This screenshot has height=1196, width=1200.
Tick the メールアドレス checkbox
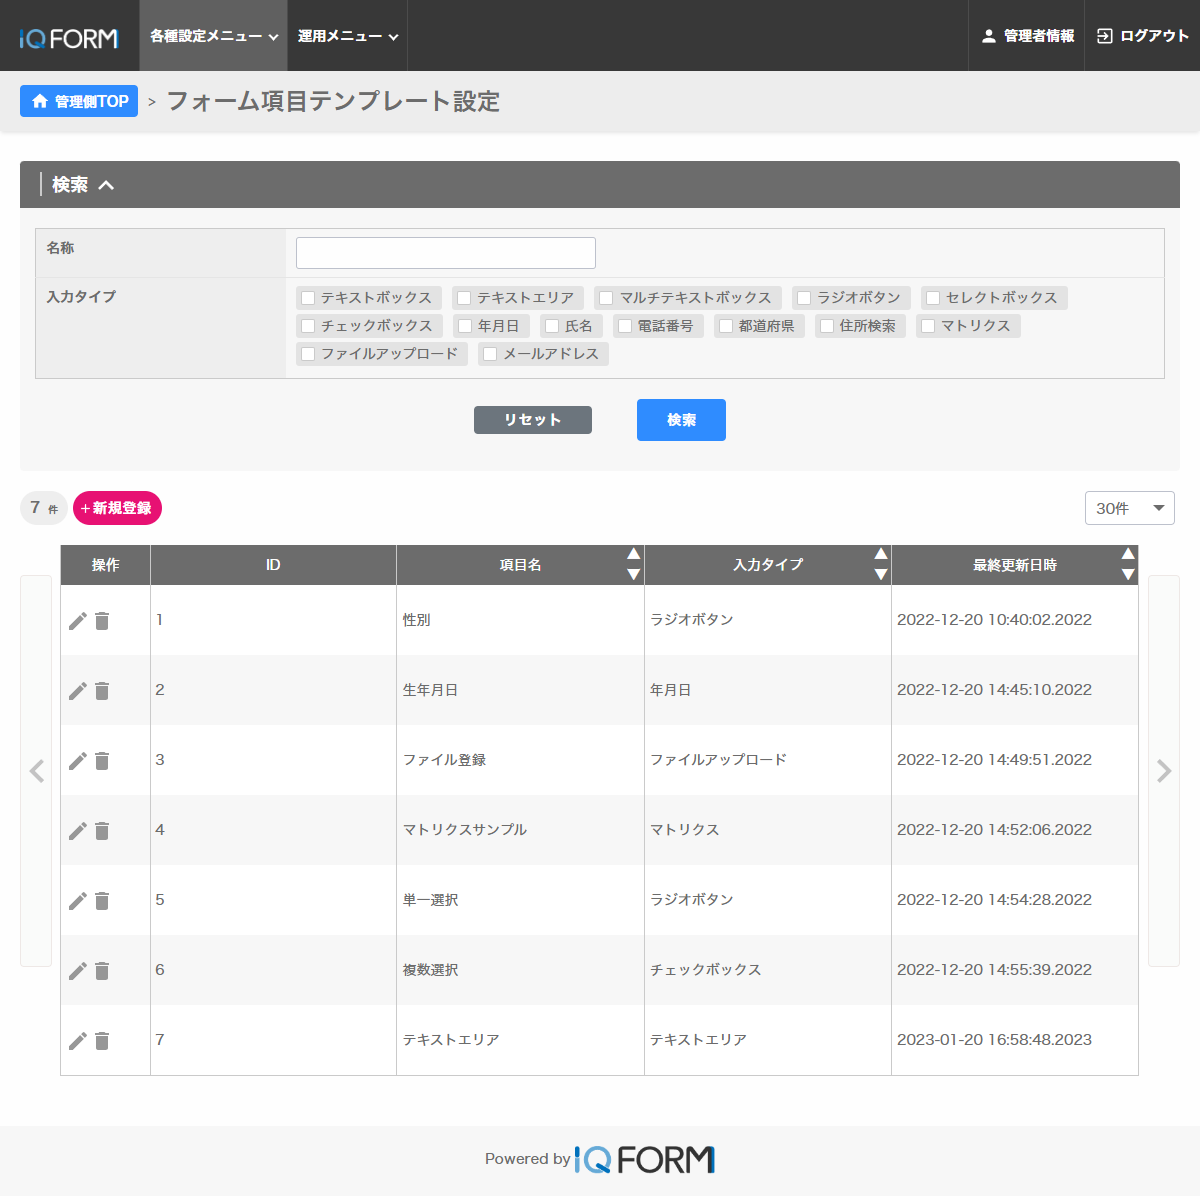490,354
